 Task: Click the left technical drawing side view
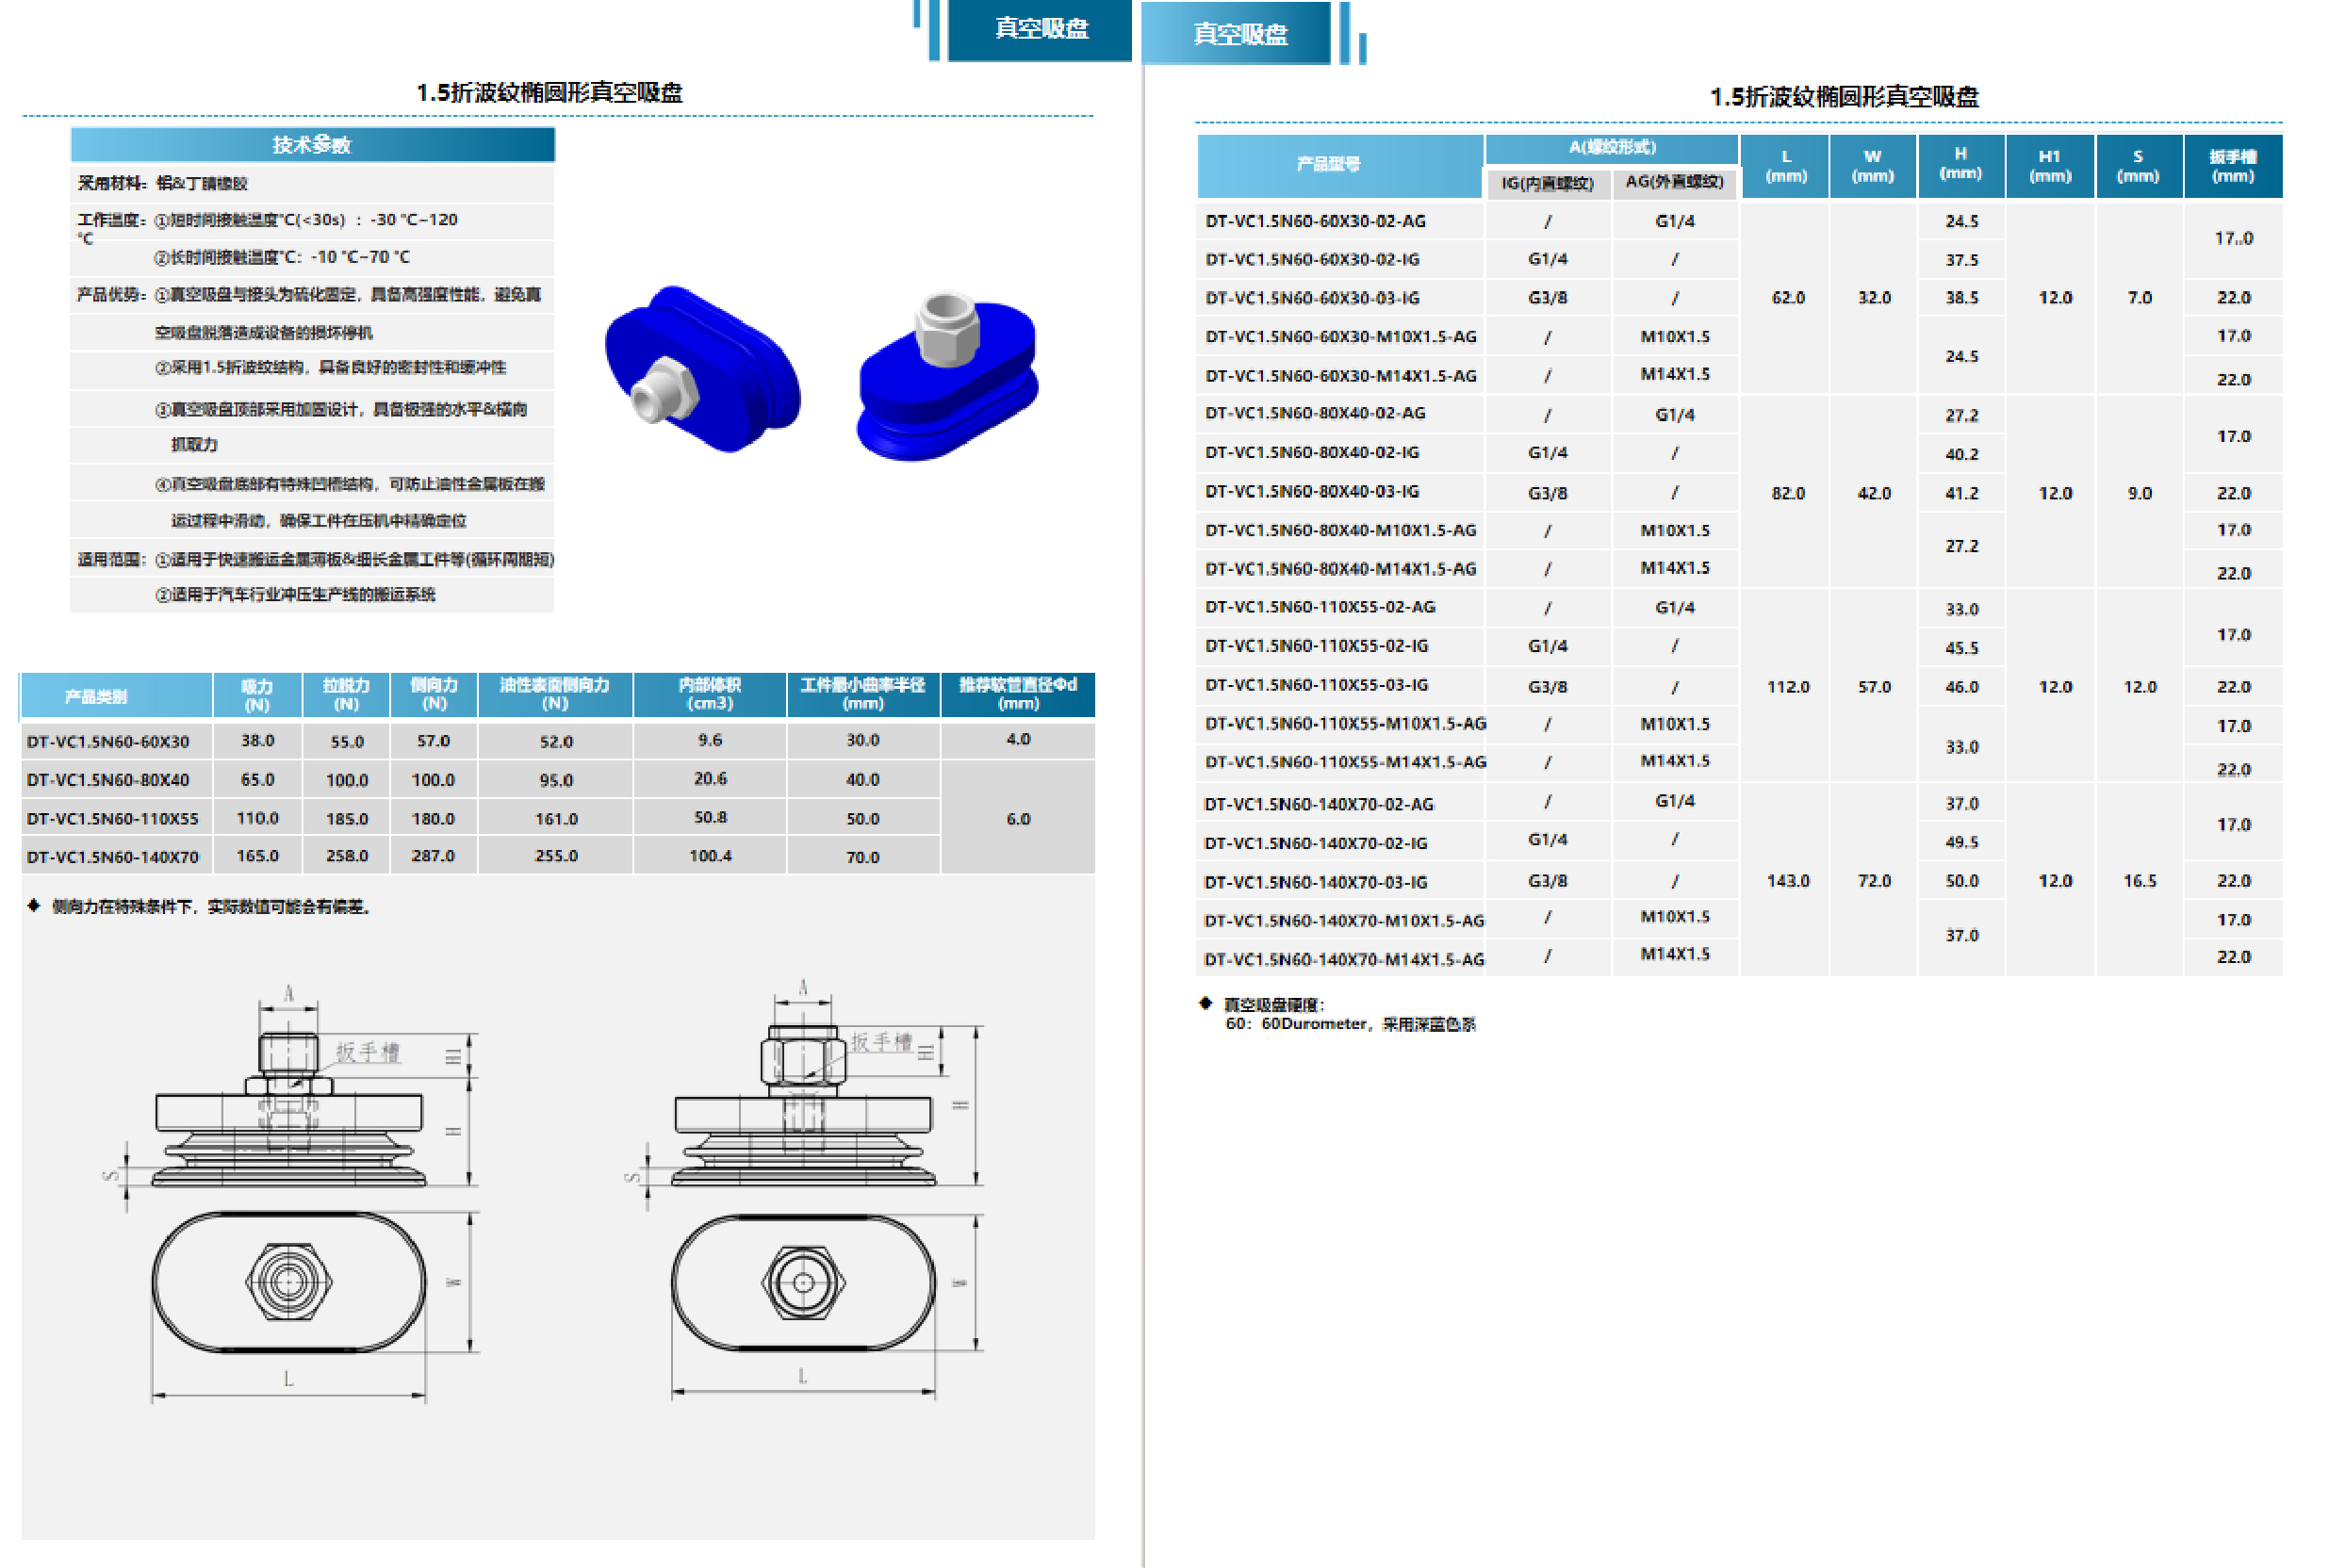pos(289,1110)
